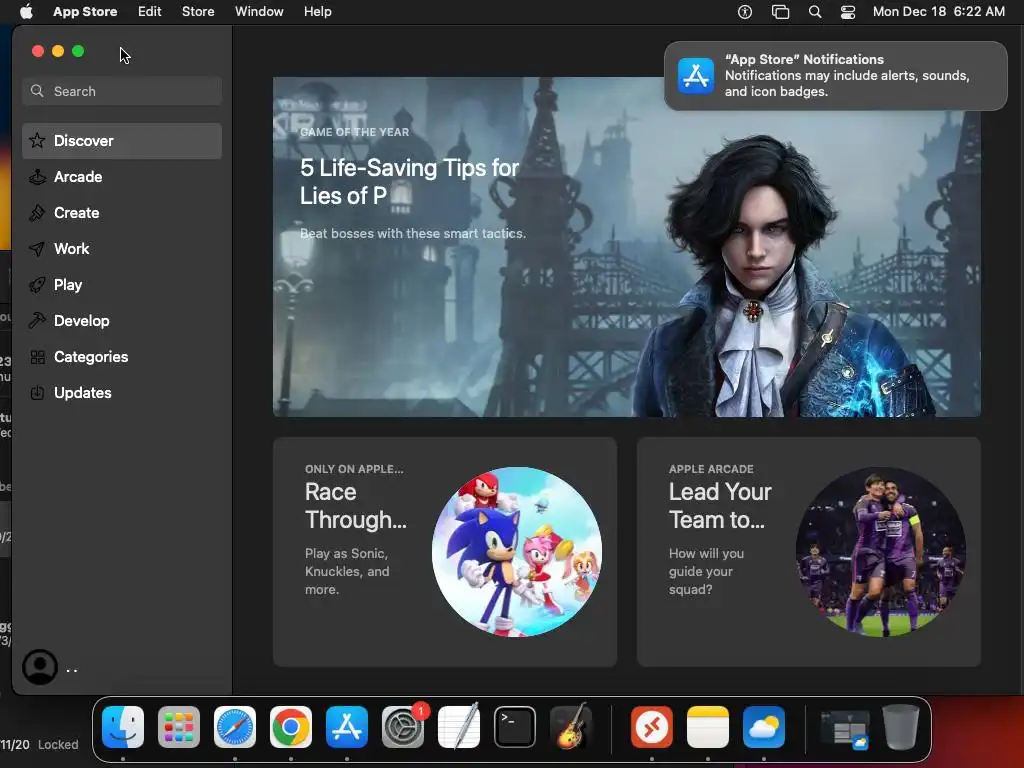Image resolution: width=1024 pixels, height=768 pixels.
Task: Click the App Store Dock icon
Action: coord(347,727)
